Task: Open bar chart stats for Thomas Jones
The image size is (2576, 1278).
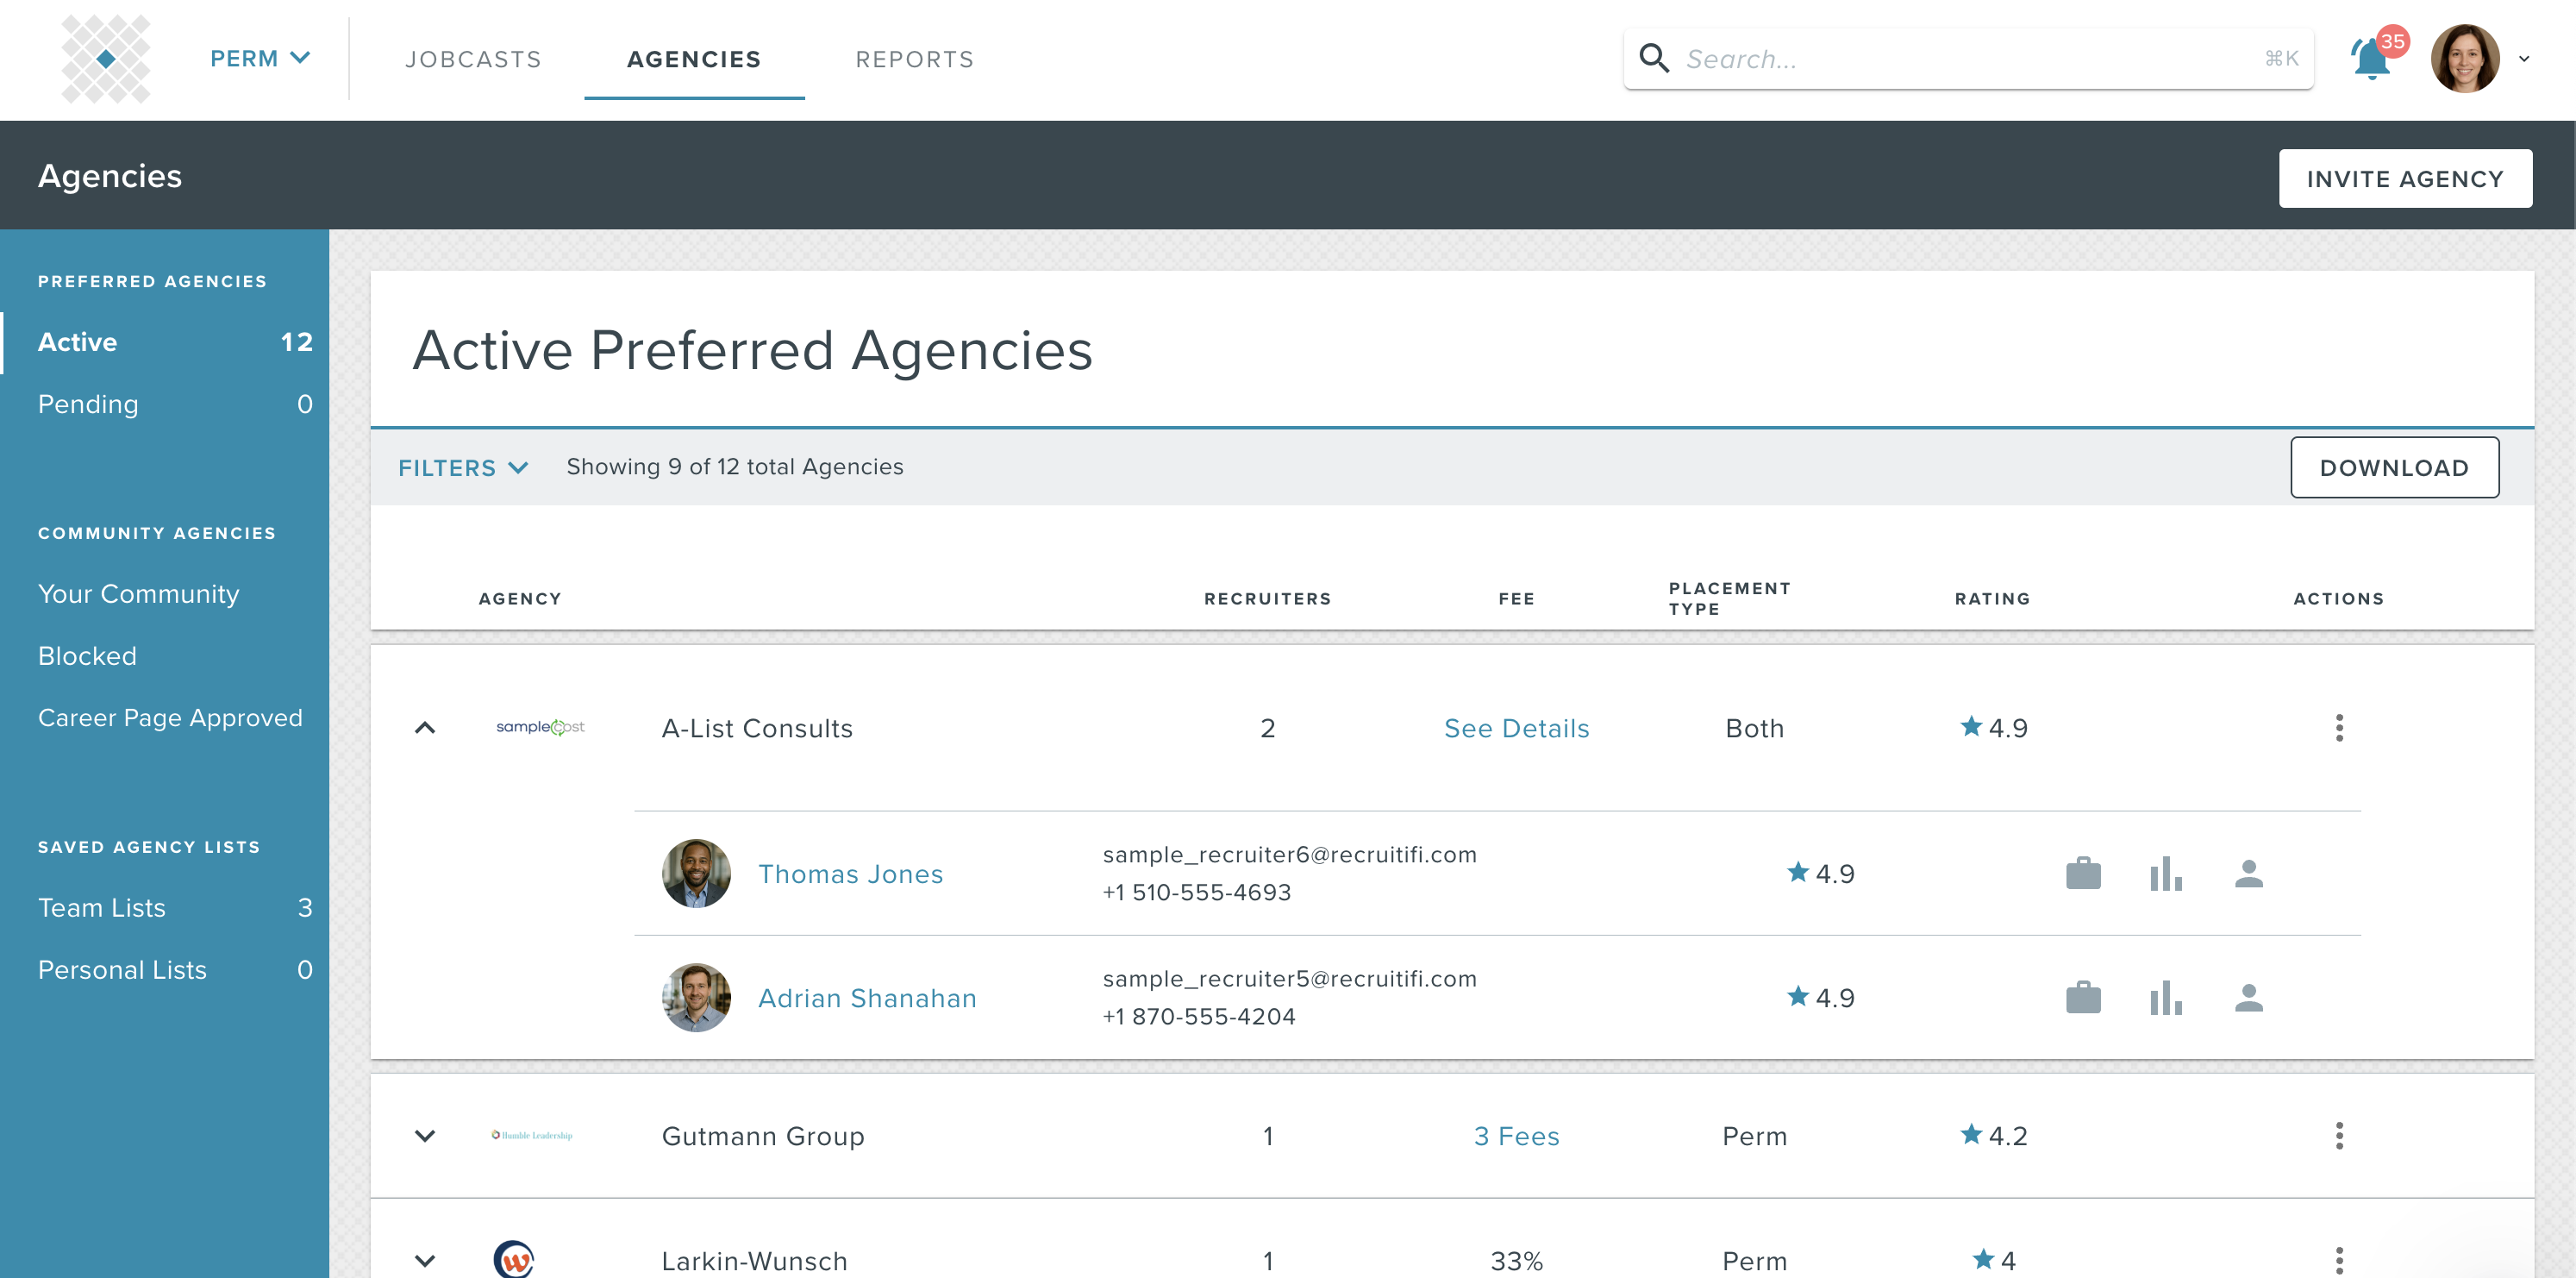Action: [x=2165, y=873]
